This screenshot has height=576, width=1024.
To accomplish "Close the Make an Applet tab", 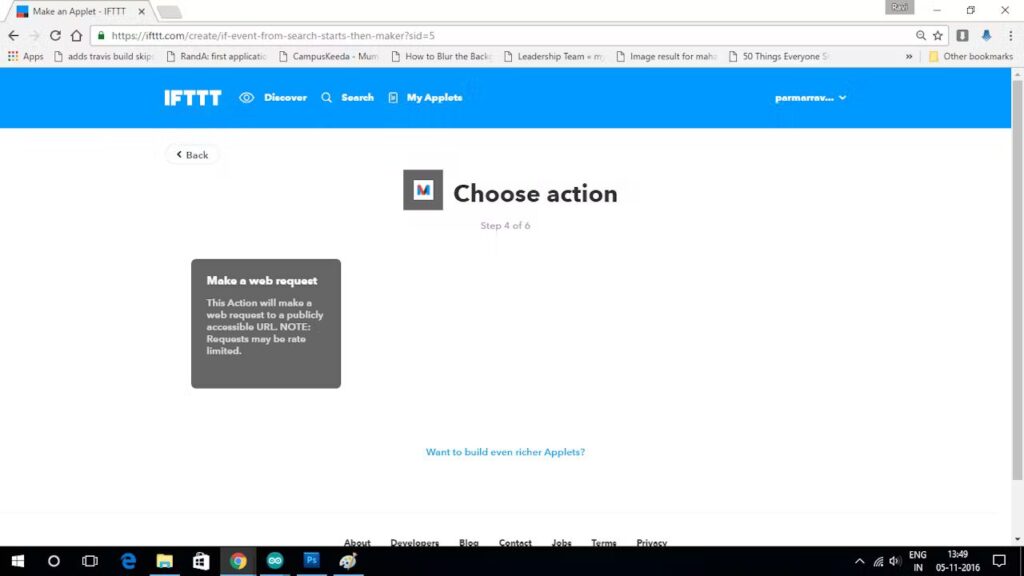I will 141,11.
